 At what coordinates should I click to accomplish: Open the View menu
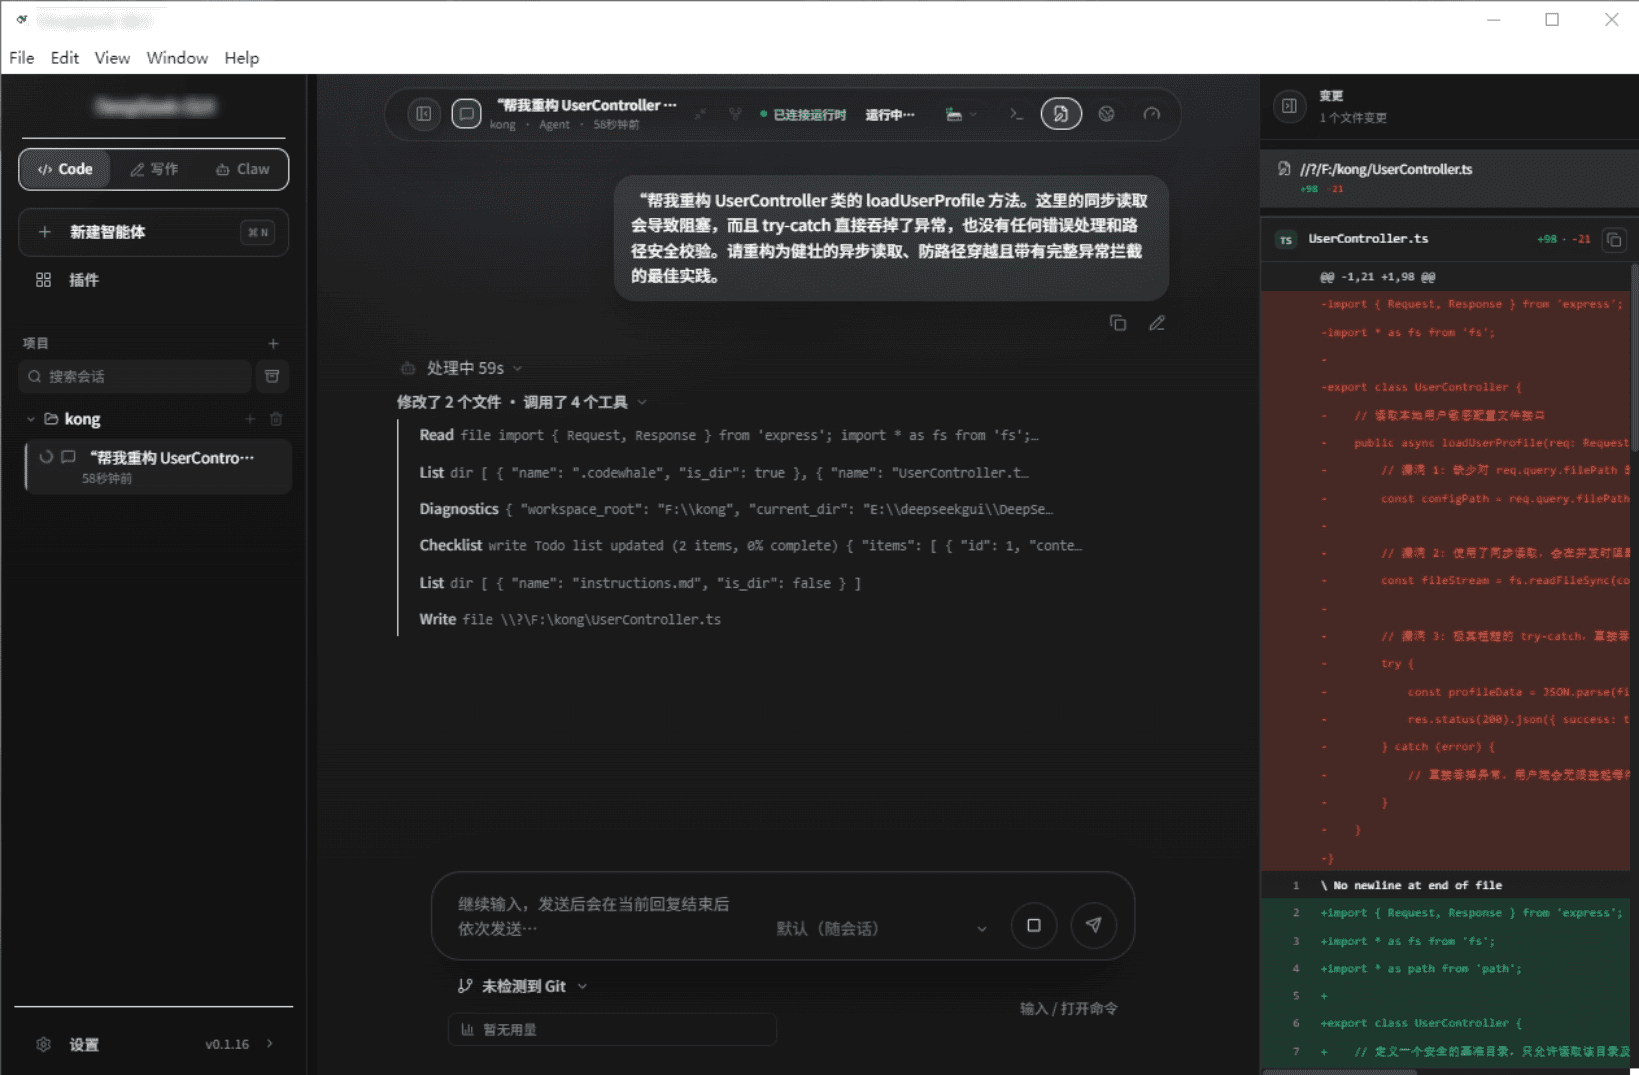coord(112,58)
